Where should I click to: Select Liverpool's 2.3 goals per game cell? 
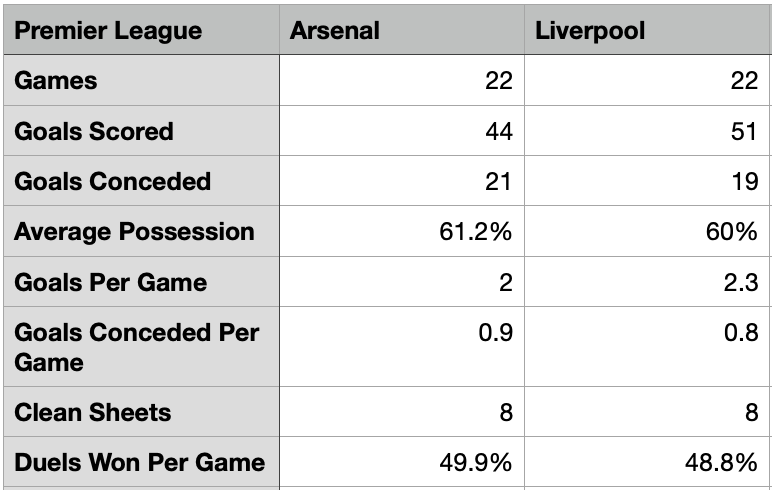[647, 282]
